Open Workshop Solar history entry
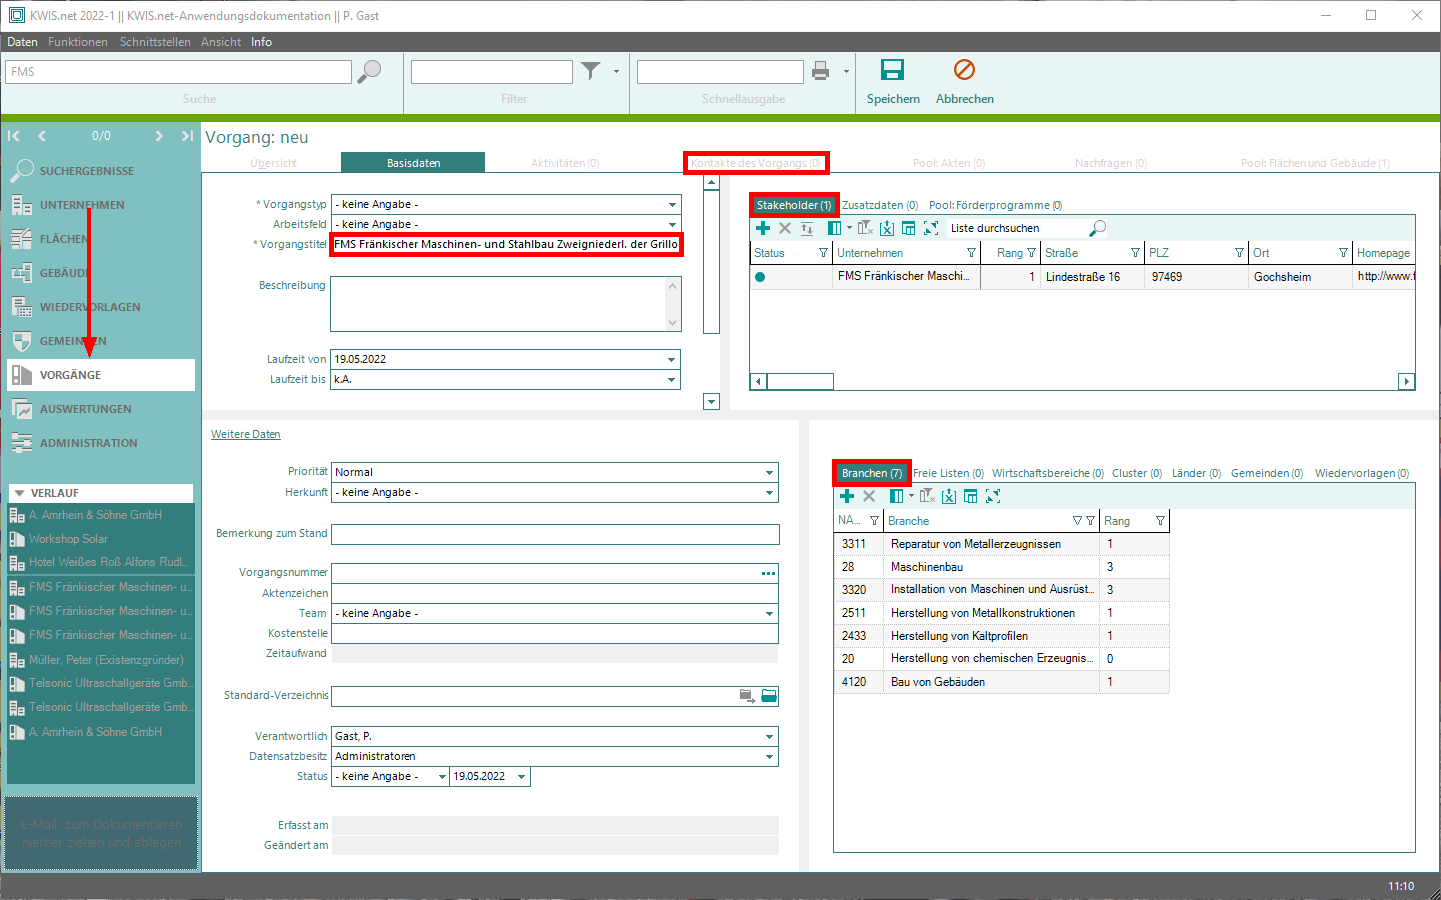The width and height of the screenshot is (1441, 900). click(101, 539)
